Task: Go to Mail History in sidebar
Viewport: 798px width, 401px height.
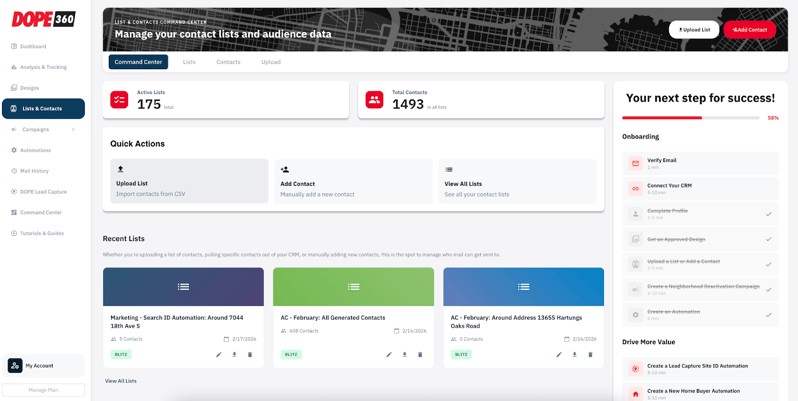Action: 34,171
